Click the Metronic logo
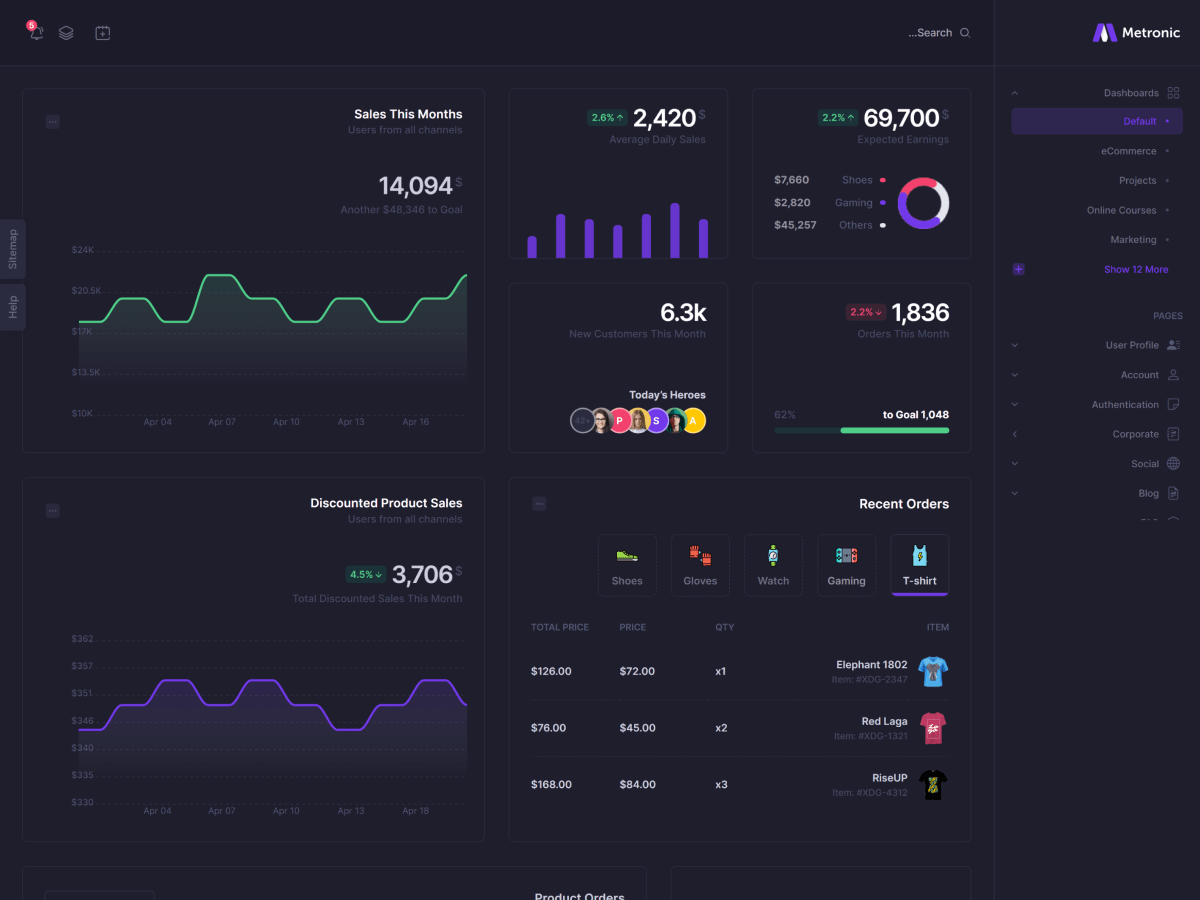The height and width of the screenshot is (900, 1200). tap(1136, 33)
